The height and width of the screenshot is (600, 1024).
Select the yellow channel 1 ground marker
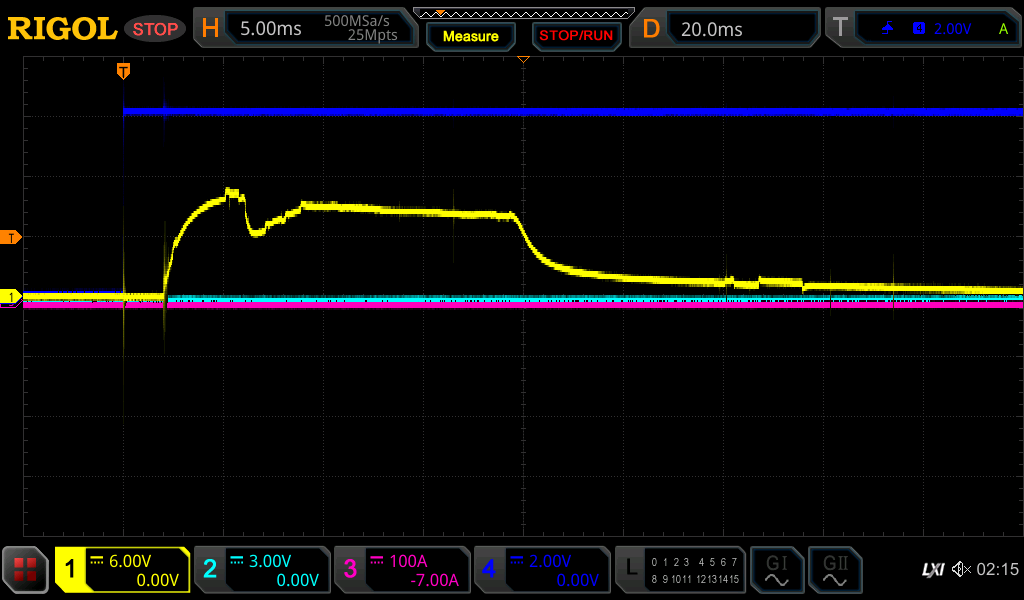click(x=12, y=297)
